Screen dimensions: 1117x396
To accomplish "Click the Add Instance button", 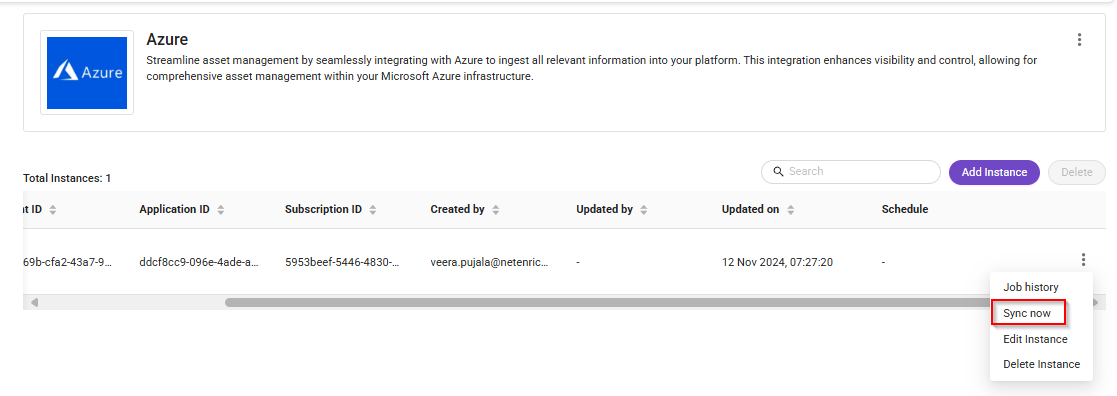I will (994, 172).
